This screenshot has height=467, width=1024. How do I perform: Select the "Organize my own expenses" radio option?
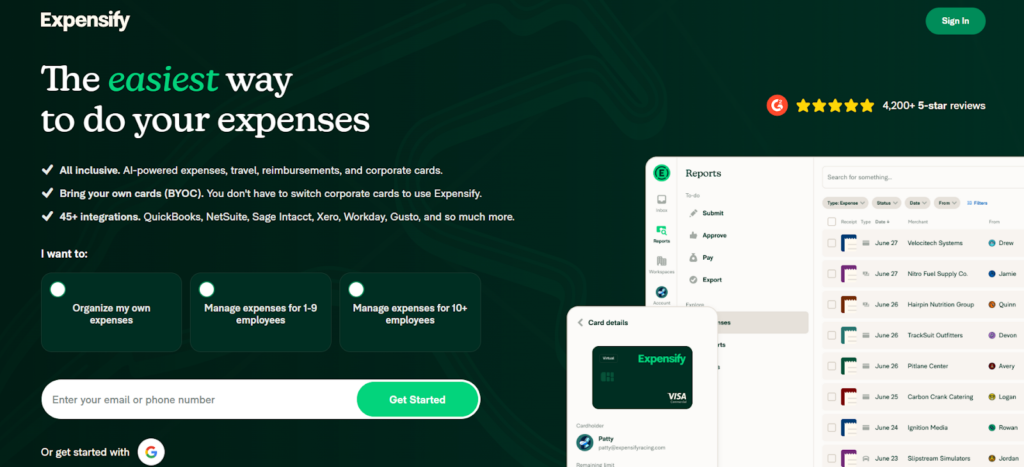[x=58, y=289]
